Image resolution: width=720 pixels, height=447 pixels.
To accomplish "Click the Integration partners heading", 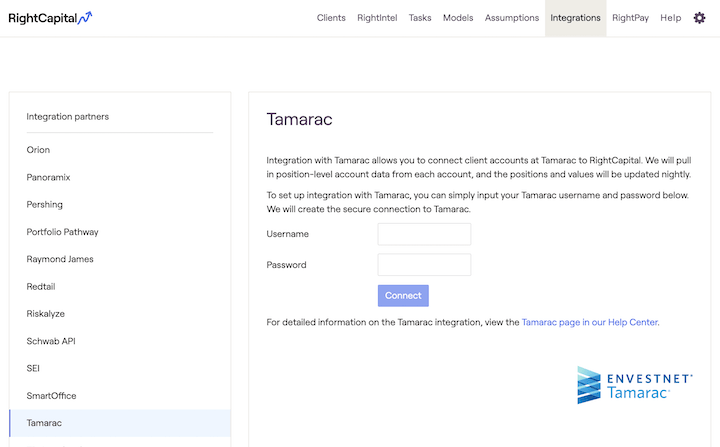I will click(68, 117).
